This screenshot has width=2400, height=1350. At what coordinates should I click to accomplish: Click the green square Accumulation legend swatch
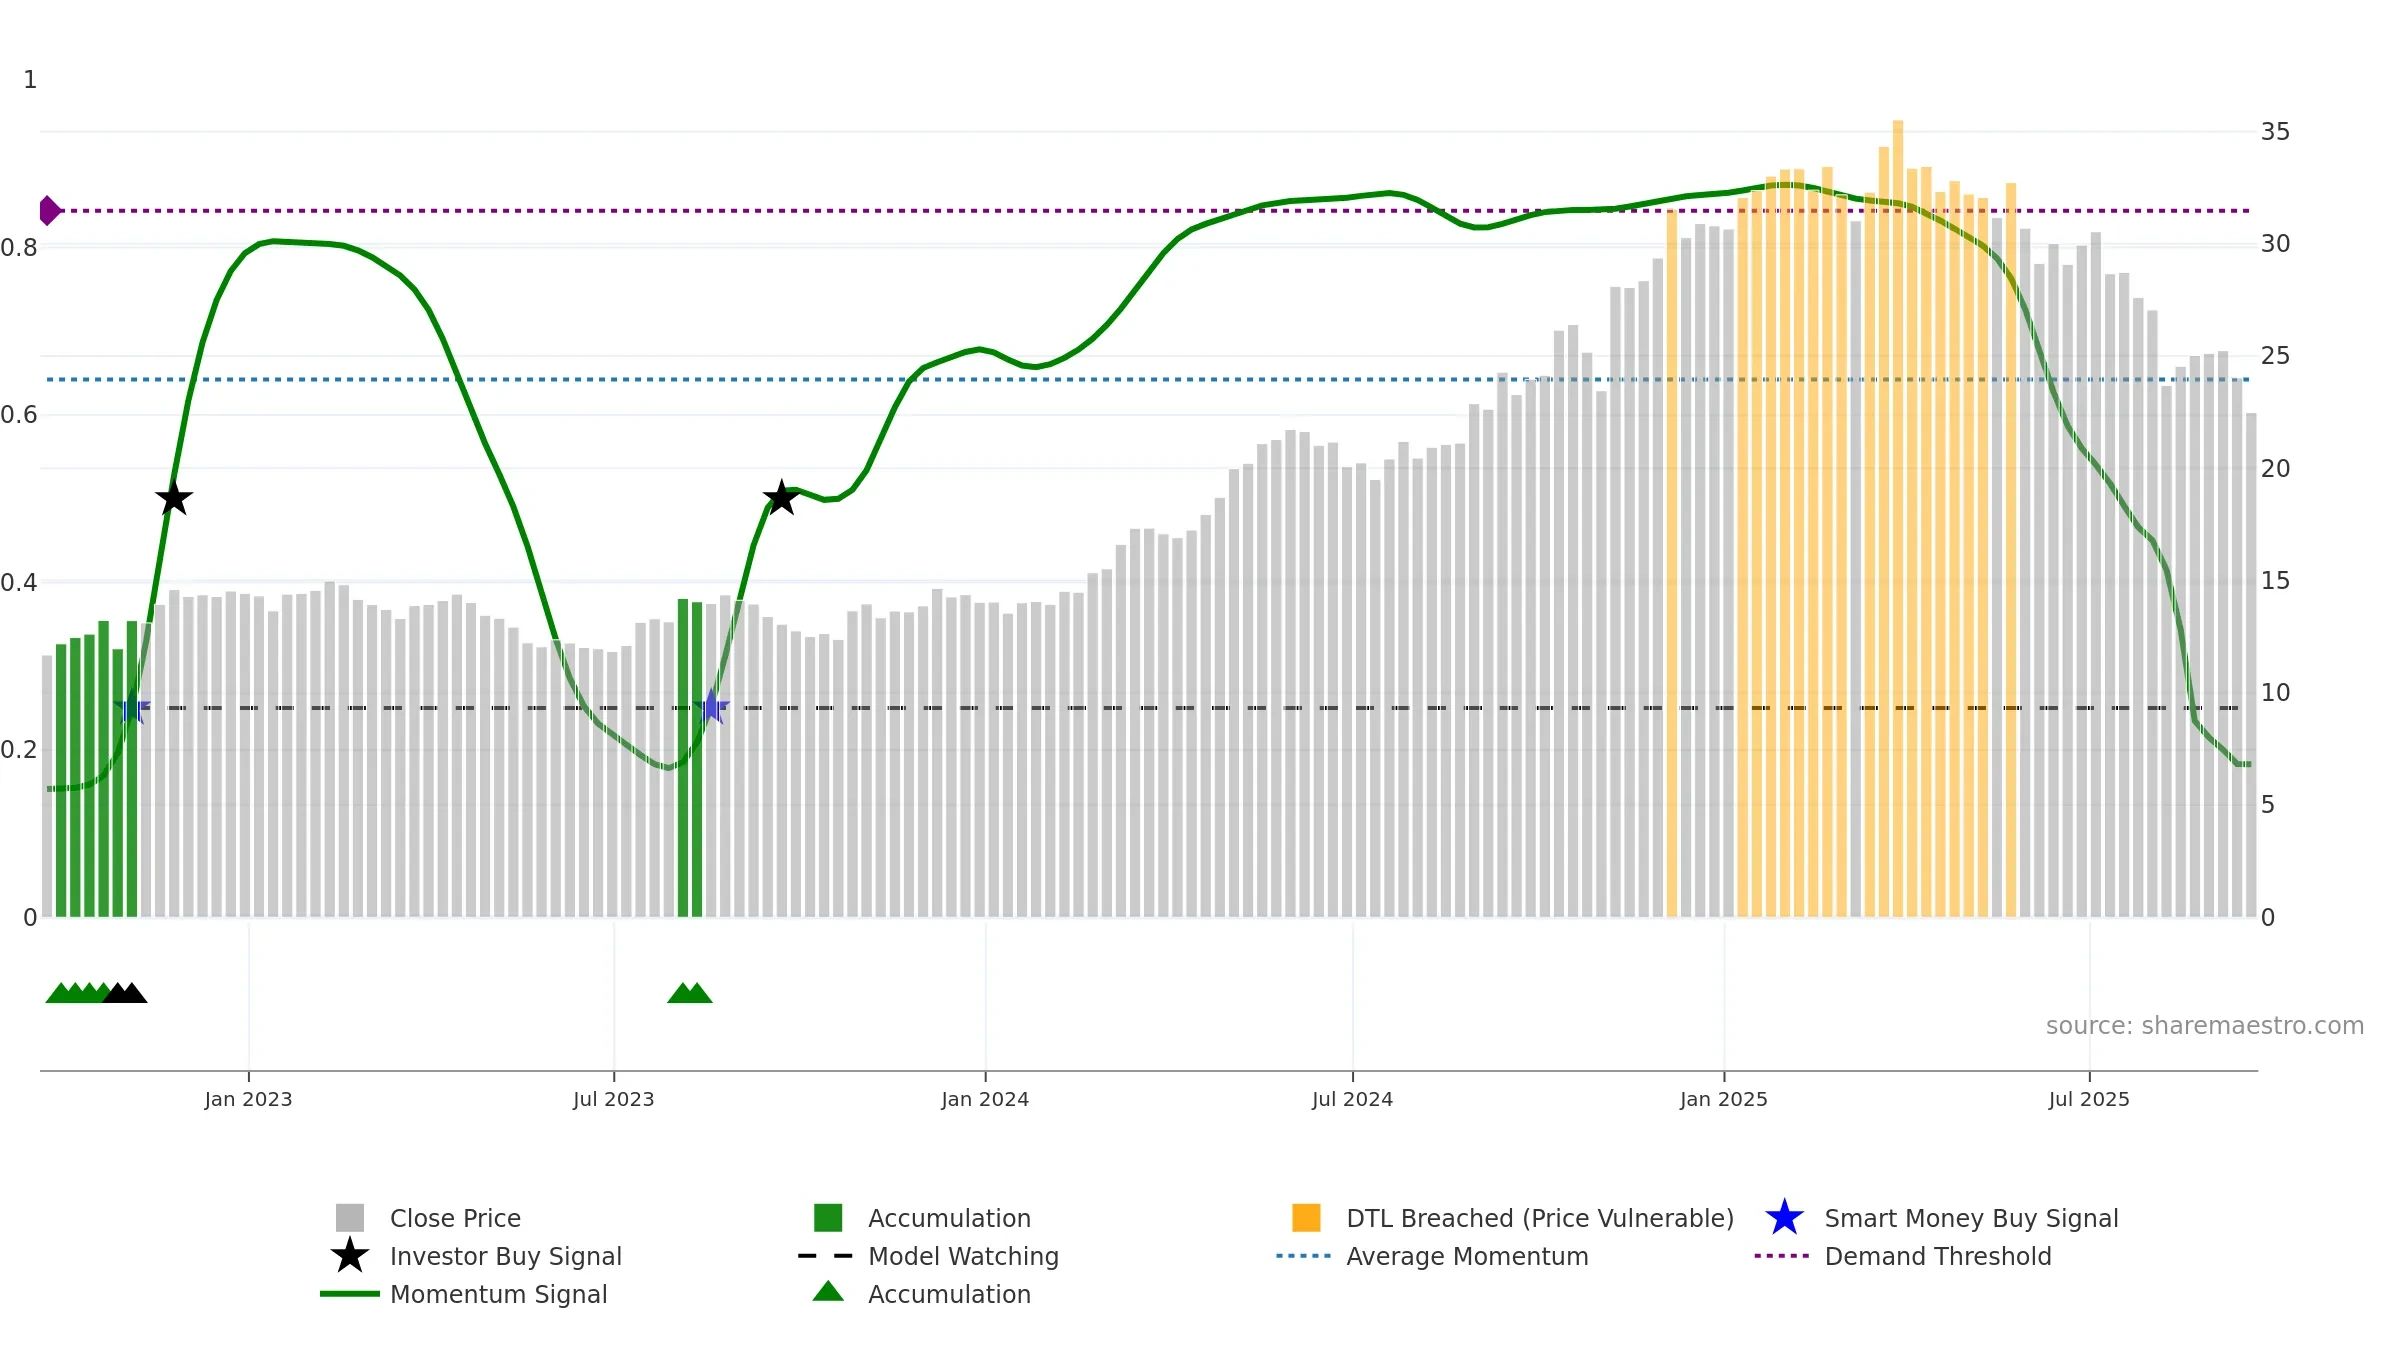[x=828, y=1218]
